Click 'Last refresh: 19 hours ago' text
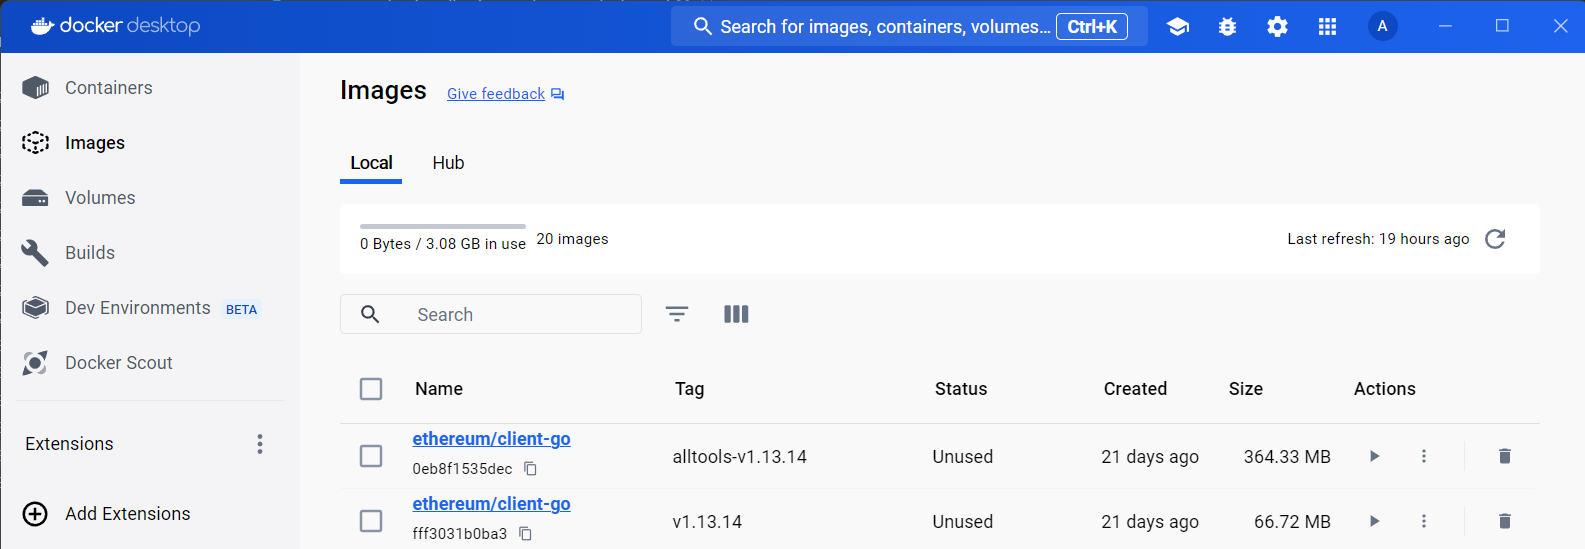Image resolution: width=1585 pixels, height=549 pixels. point(1378,239)
